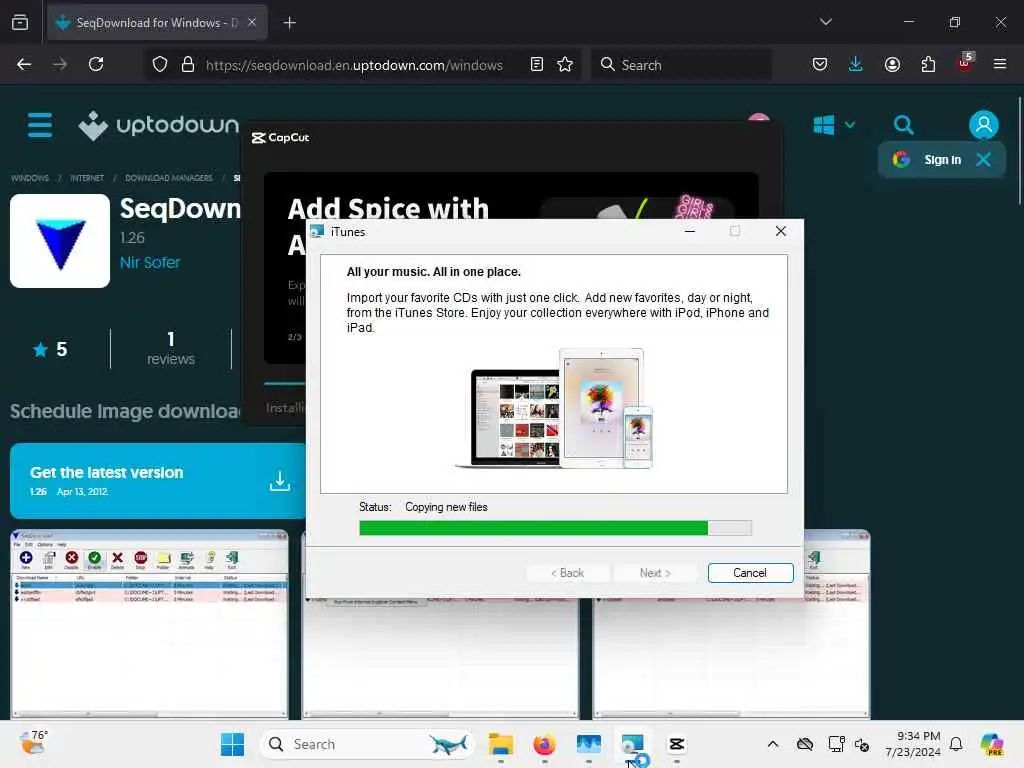
Task: Open the Windows Start menu
Action: click(232, 744)
